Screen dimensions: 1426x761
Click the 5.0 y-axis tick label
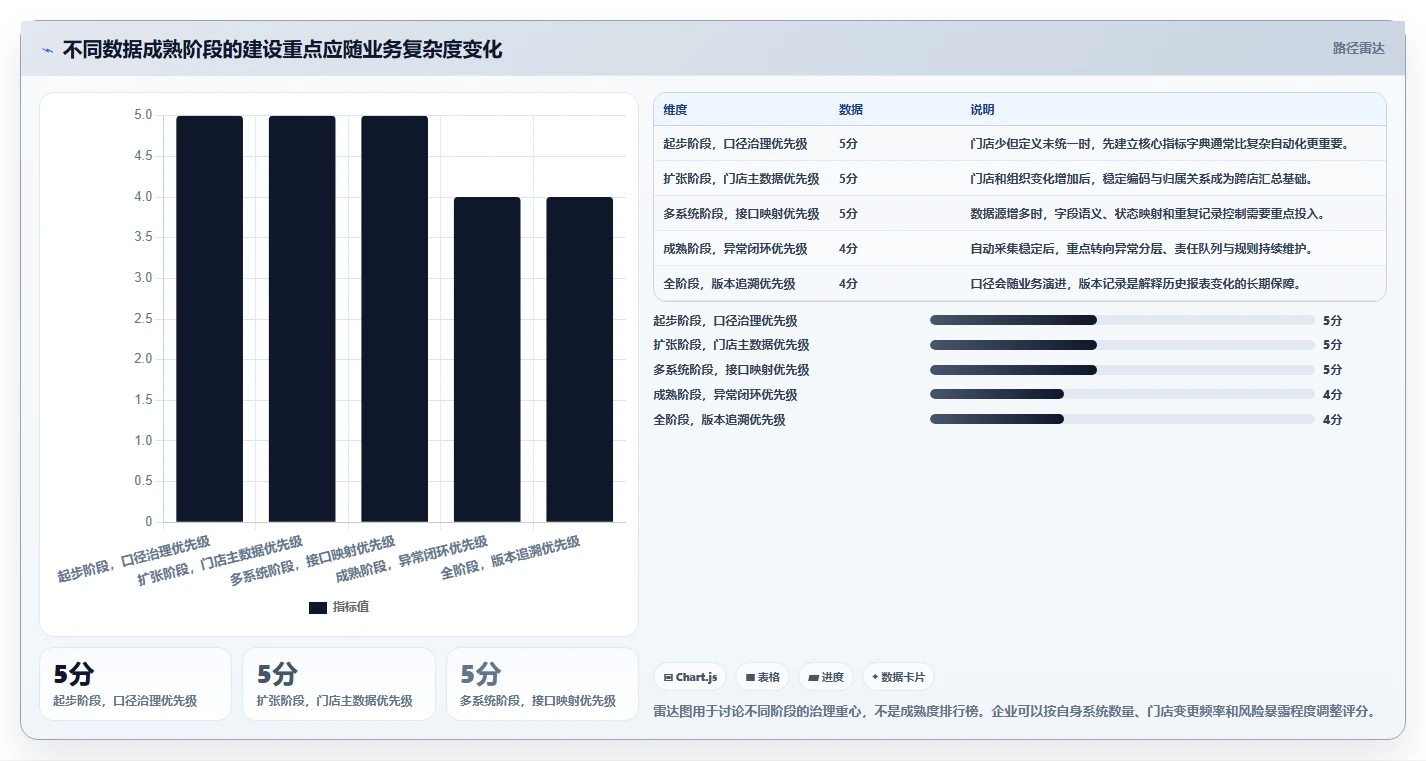[143, 116]
